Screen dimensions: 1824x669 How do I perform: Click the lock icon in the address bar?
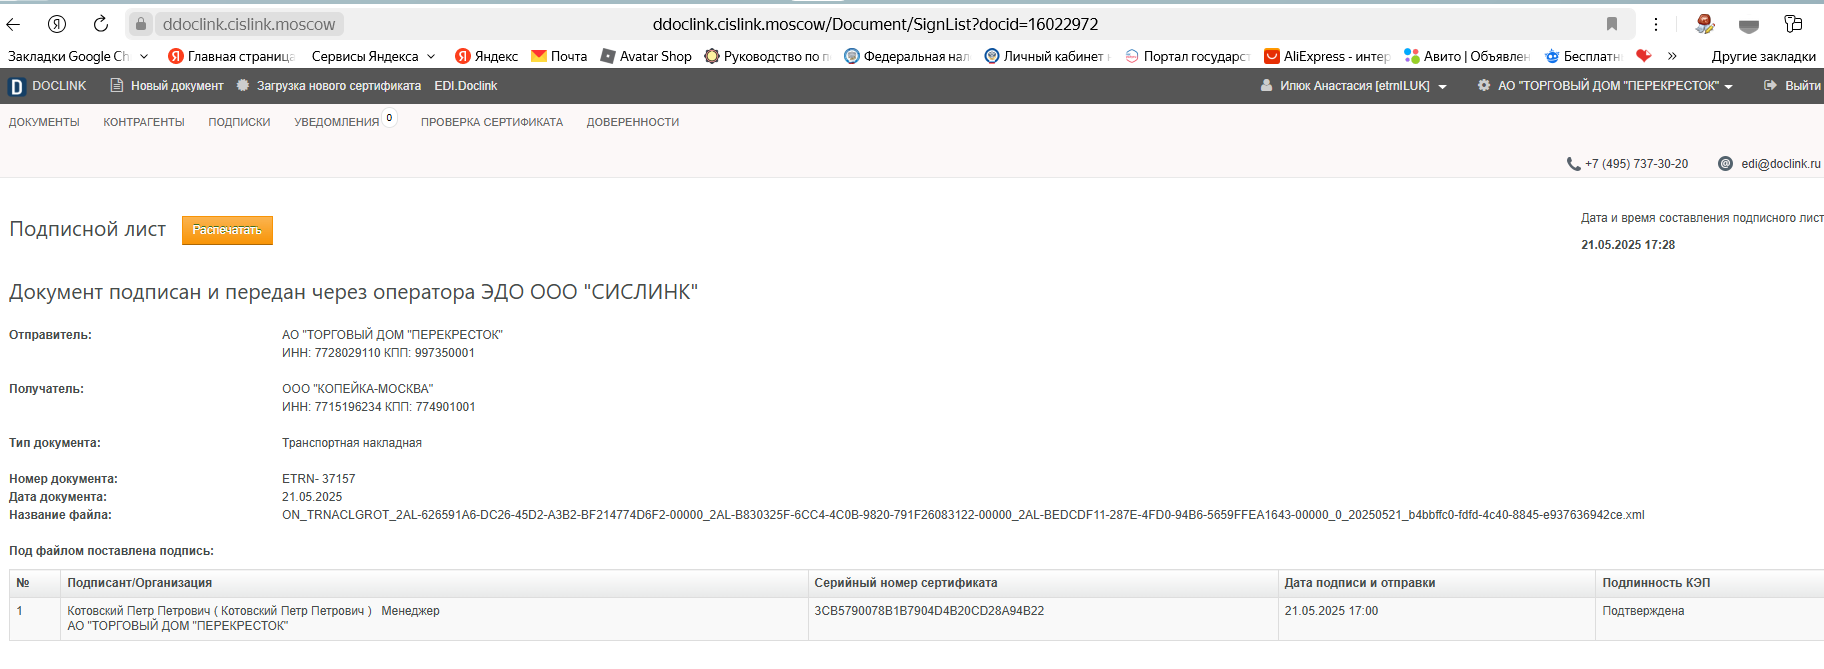141,24
